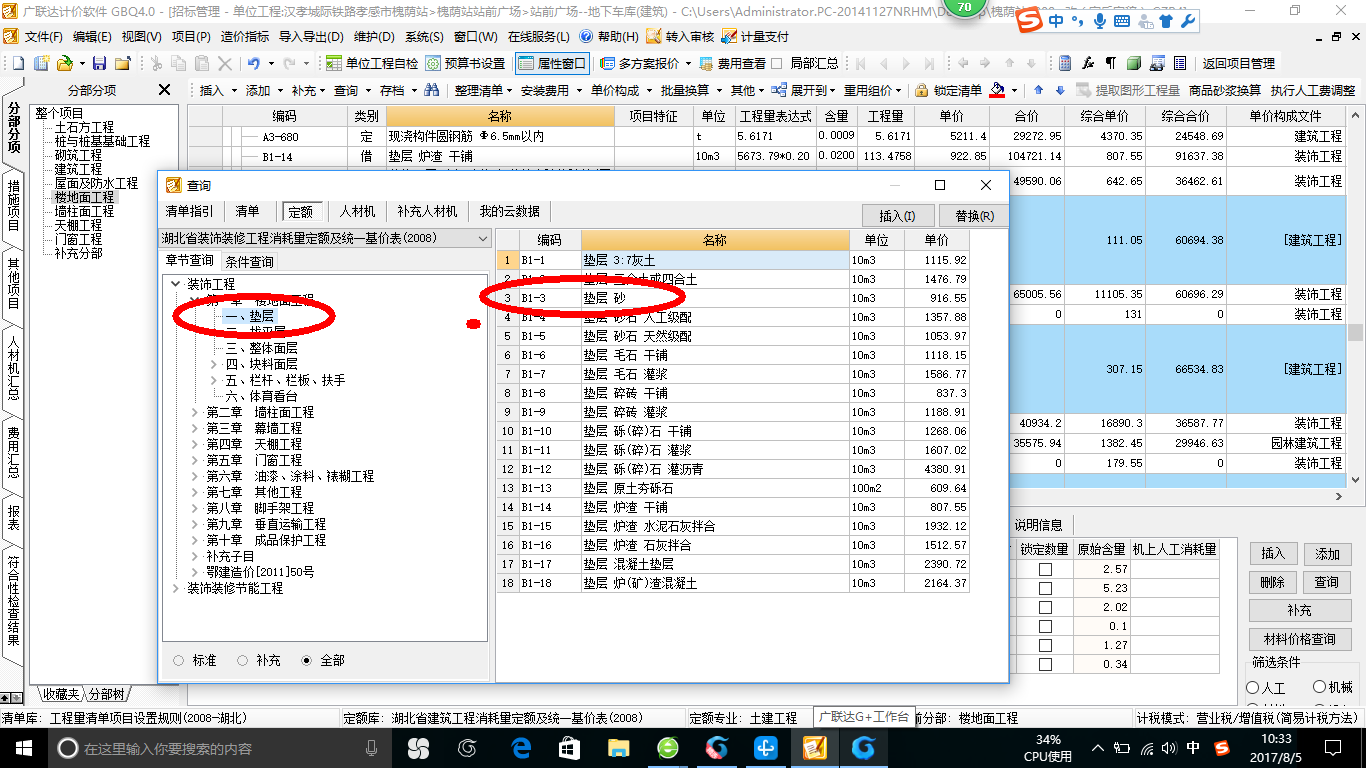This screenshot has height=768, width=1366.
Task: Close the 分部分项 side panel with X
Action: pos(165,90)
